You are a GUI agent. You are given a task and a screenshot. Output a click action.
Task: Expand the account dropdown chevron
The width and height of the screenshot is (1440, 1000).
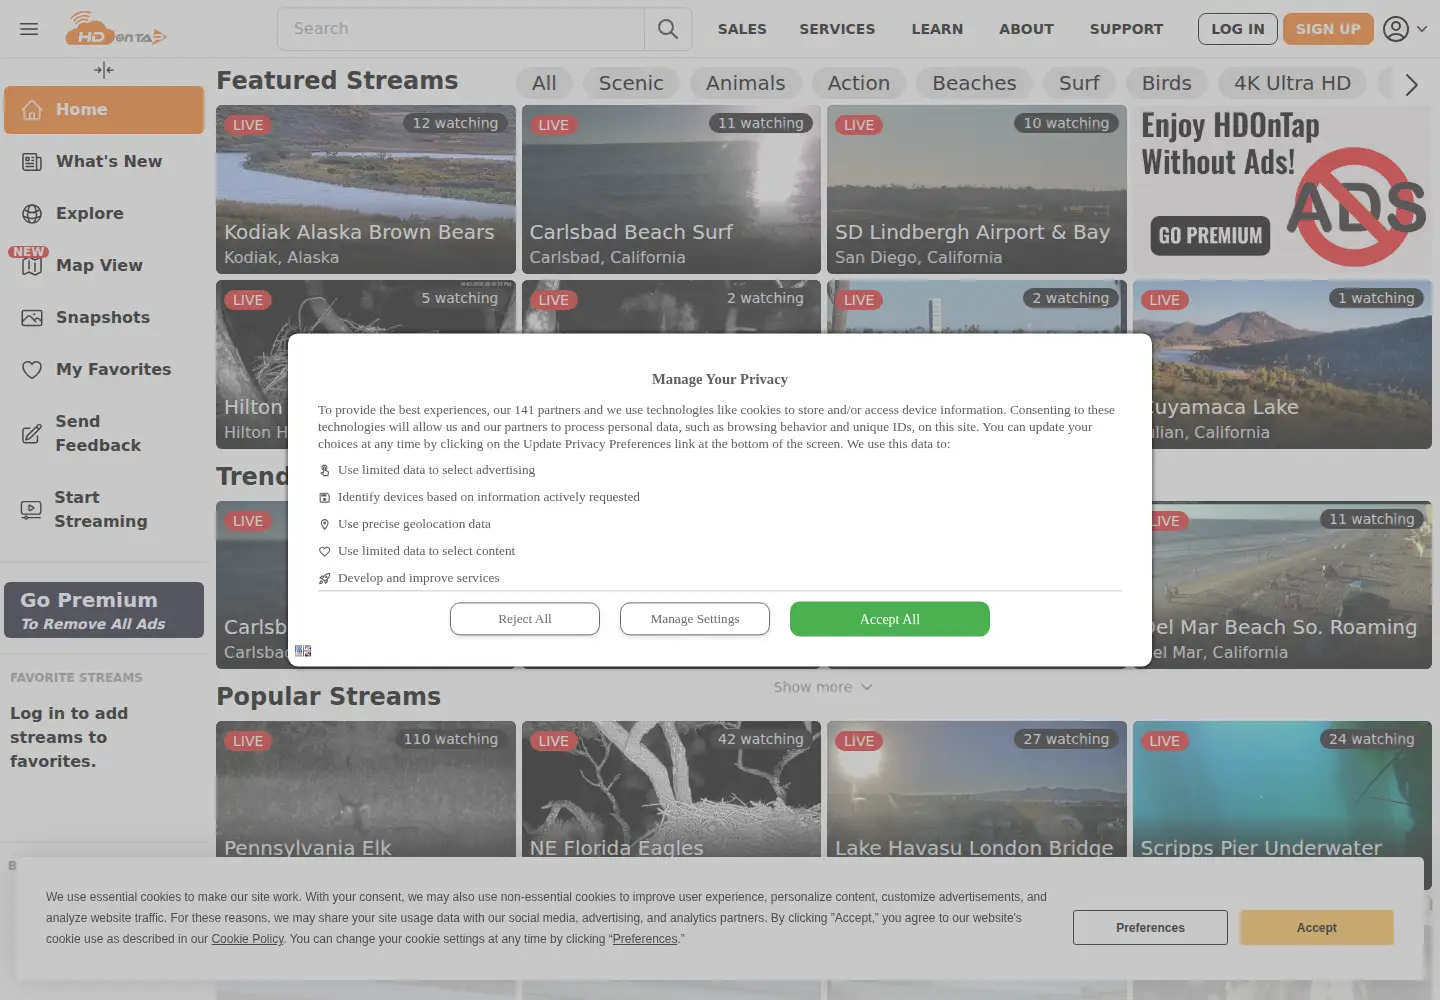1422,29
